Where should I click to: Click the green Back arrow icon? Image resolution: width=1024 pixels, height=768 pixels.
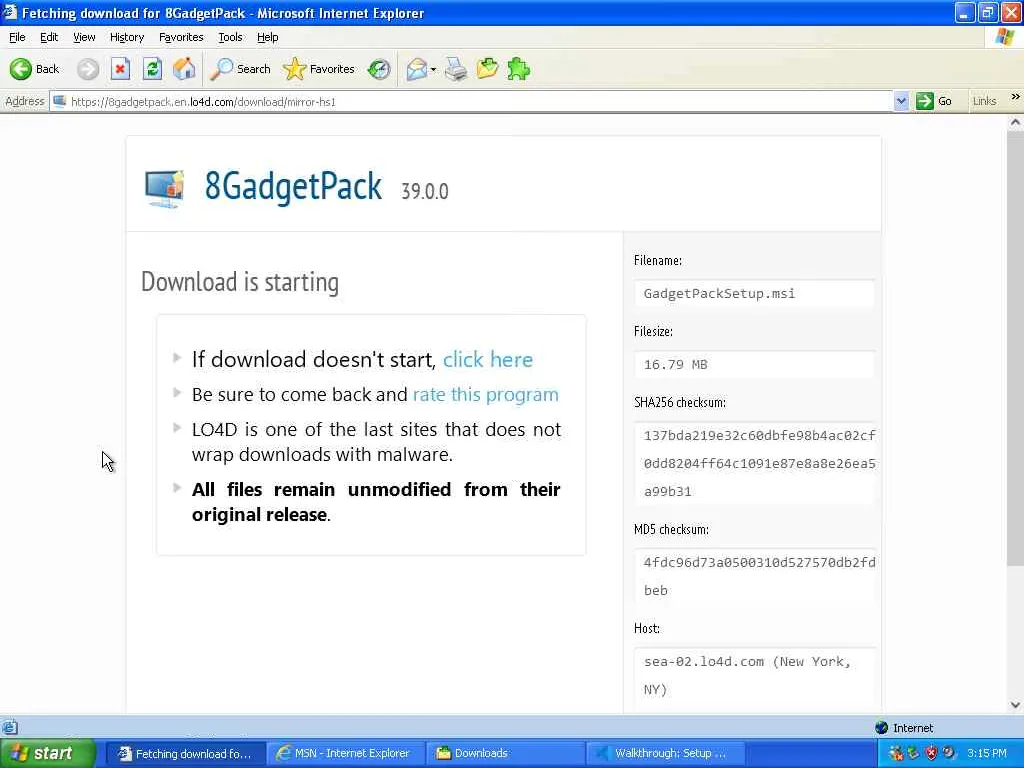tap(20, 69)
